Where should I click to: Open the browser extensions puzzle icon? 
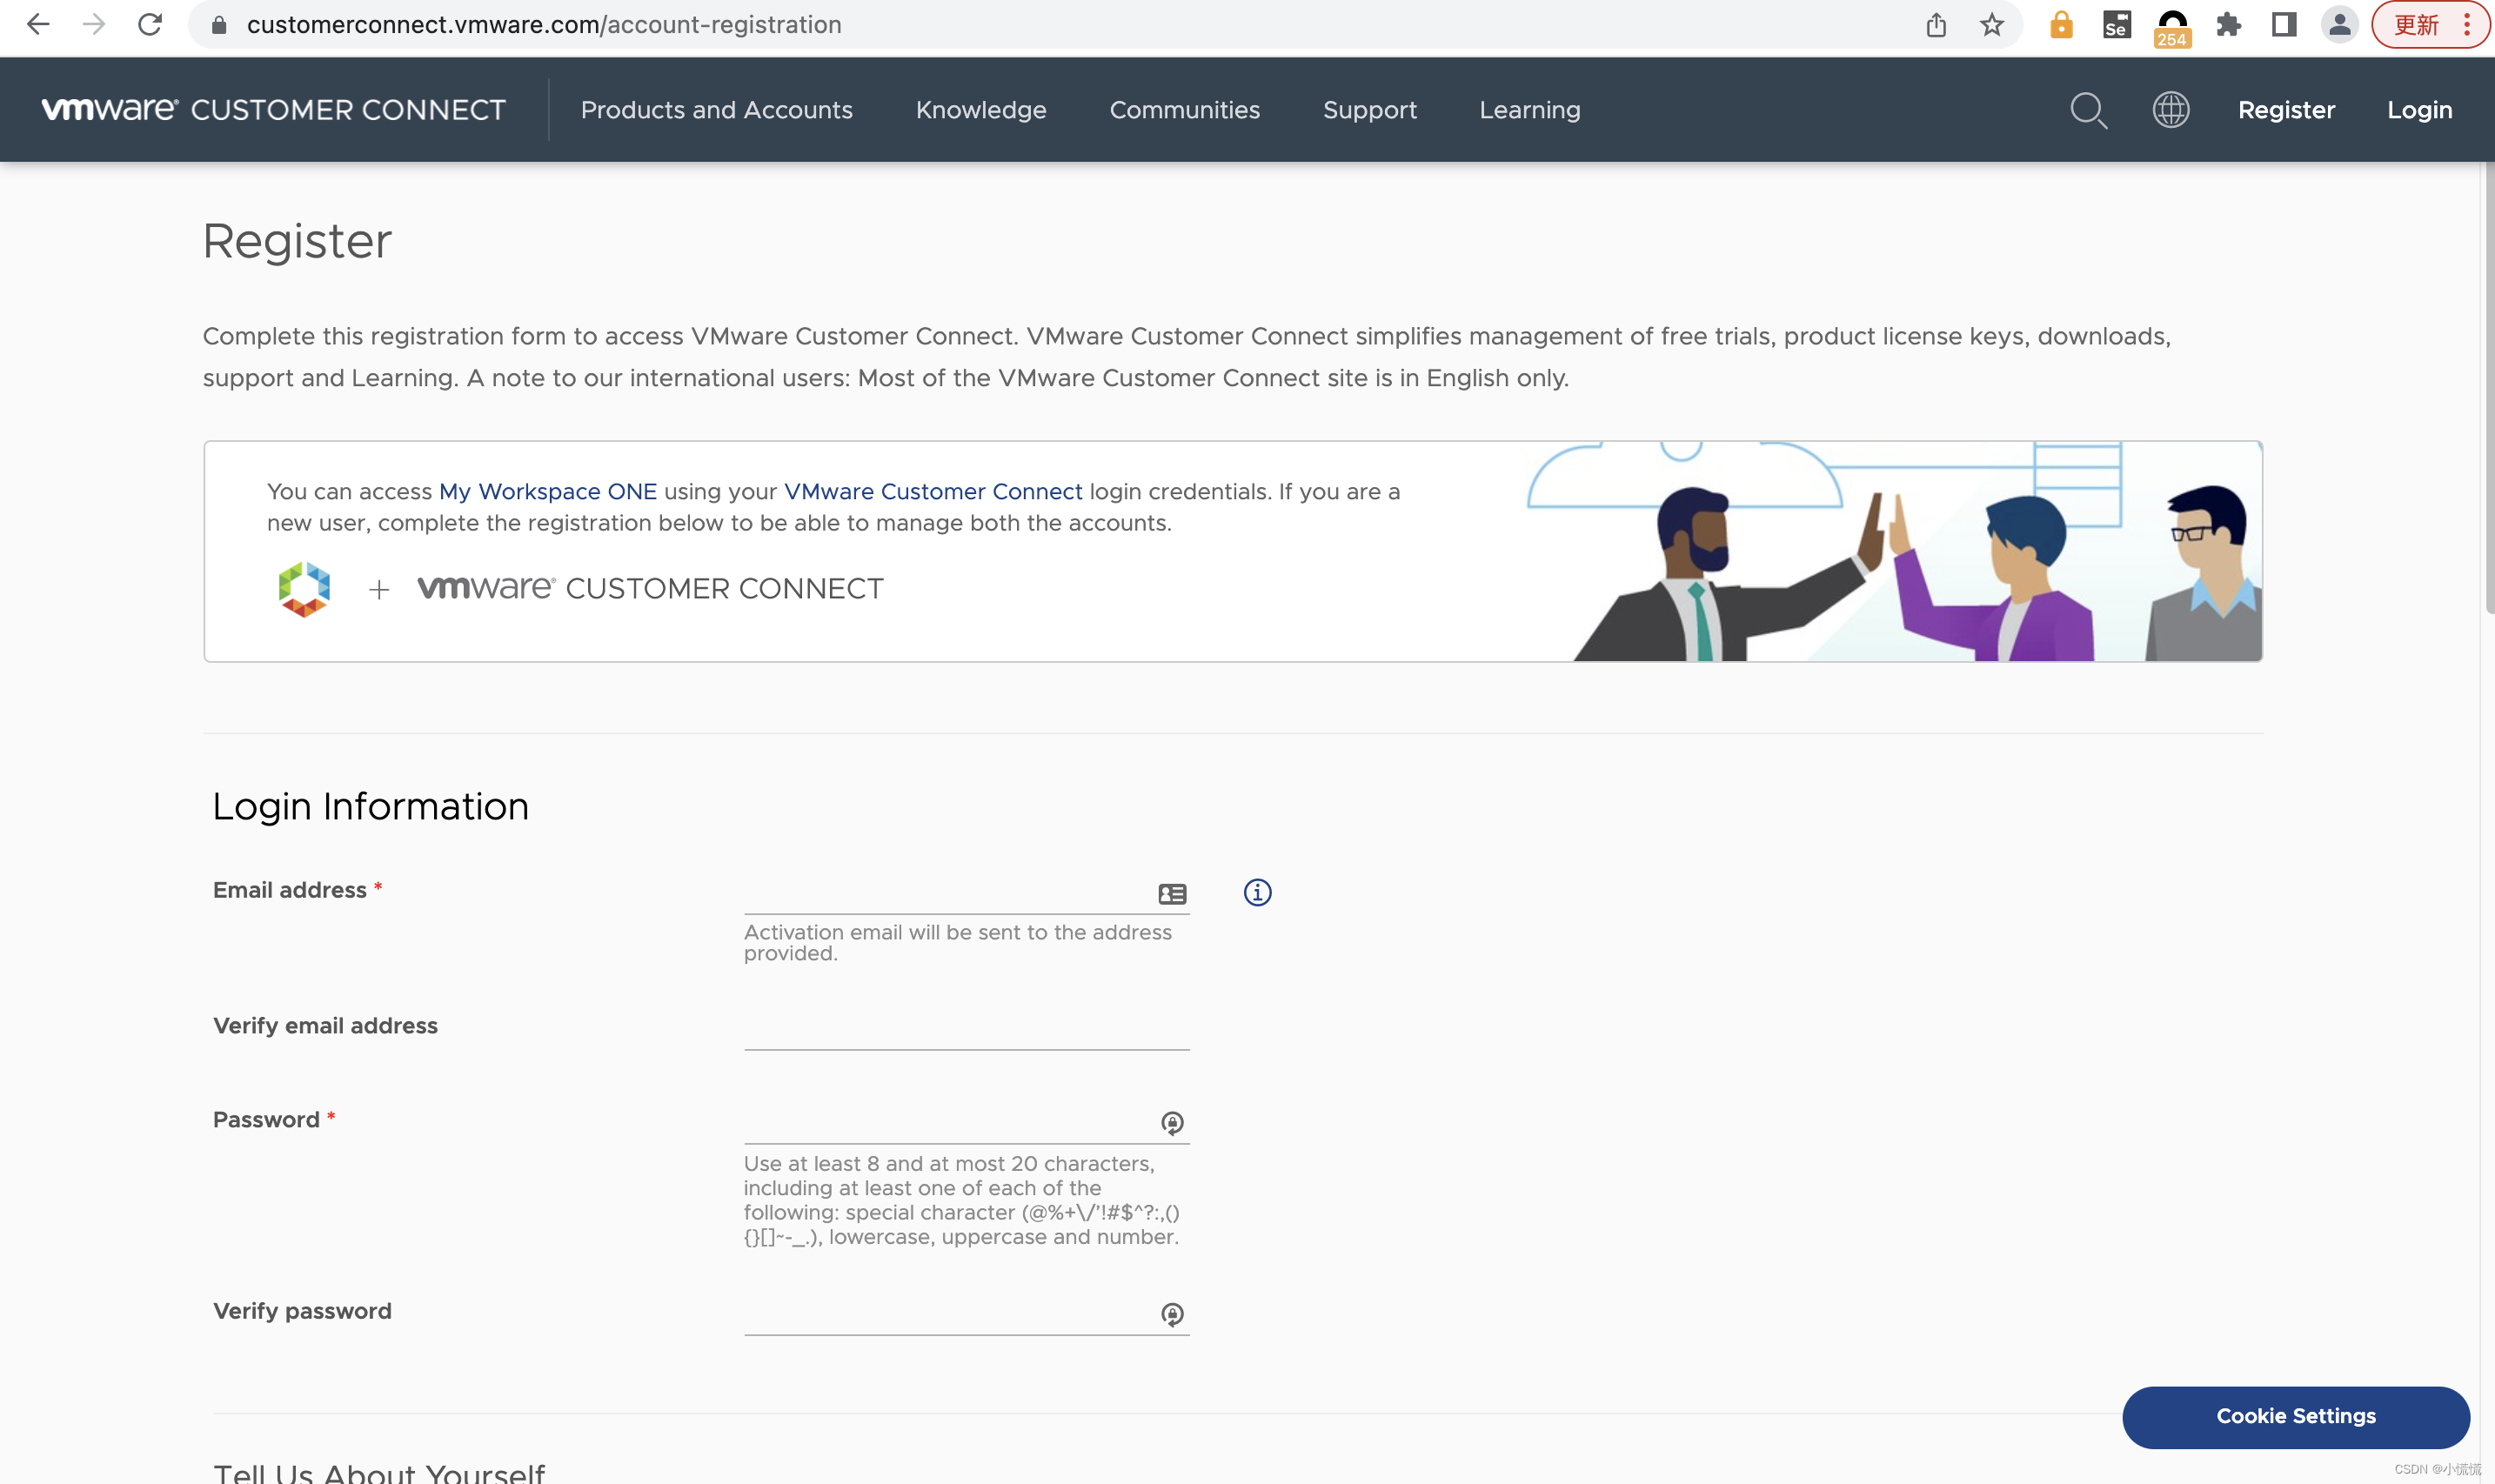tap(2228, 25)
